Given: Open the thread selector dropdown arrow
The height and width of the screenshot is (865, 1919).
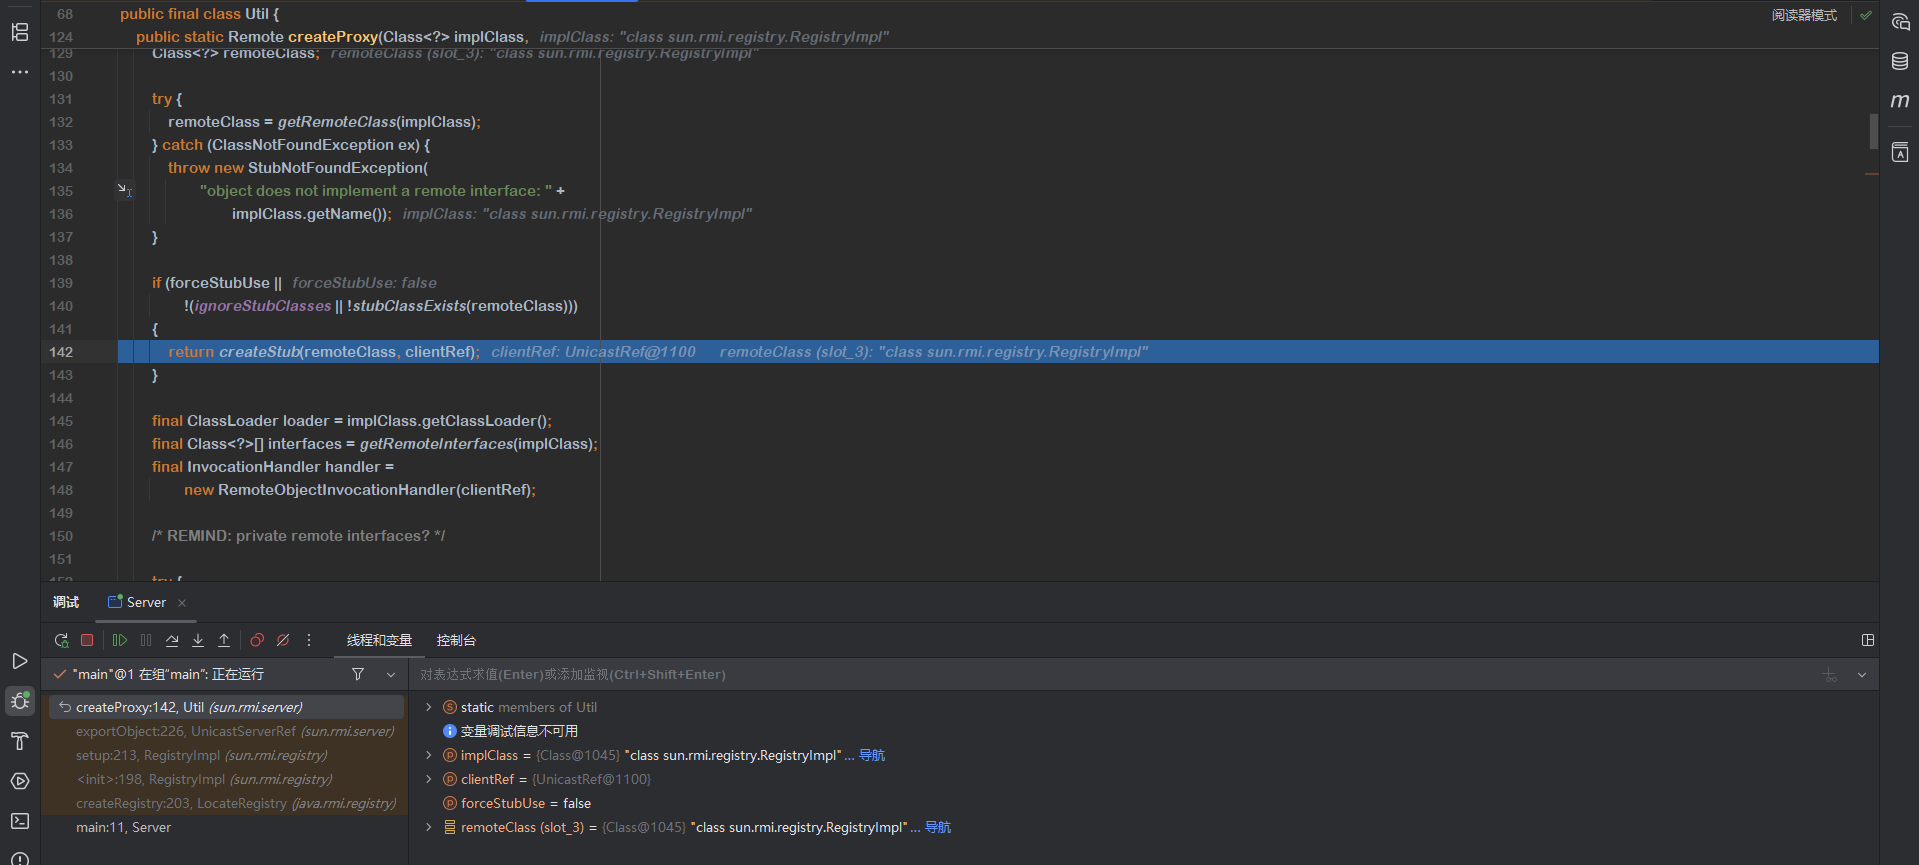Looking at the screenshot, I should click(391, 675).
